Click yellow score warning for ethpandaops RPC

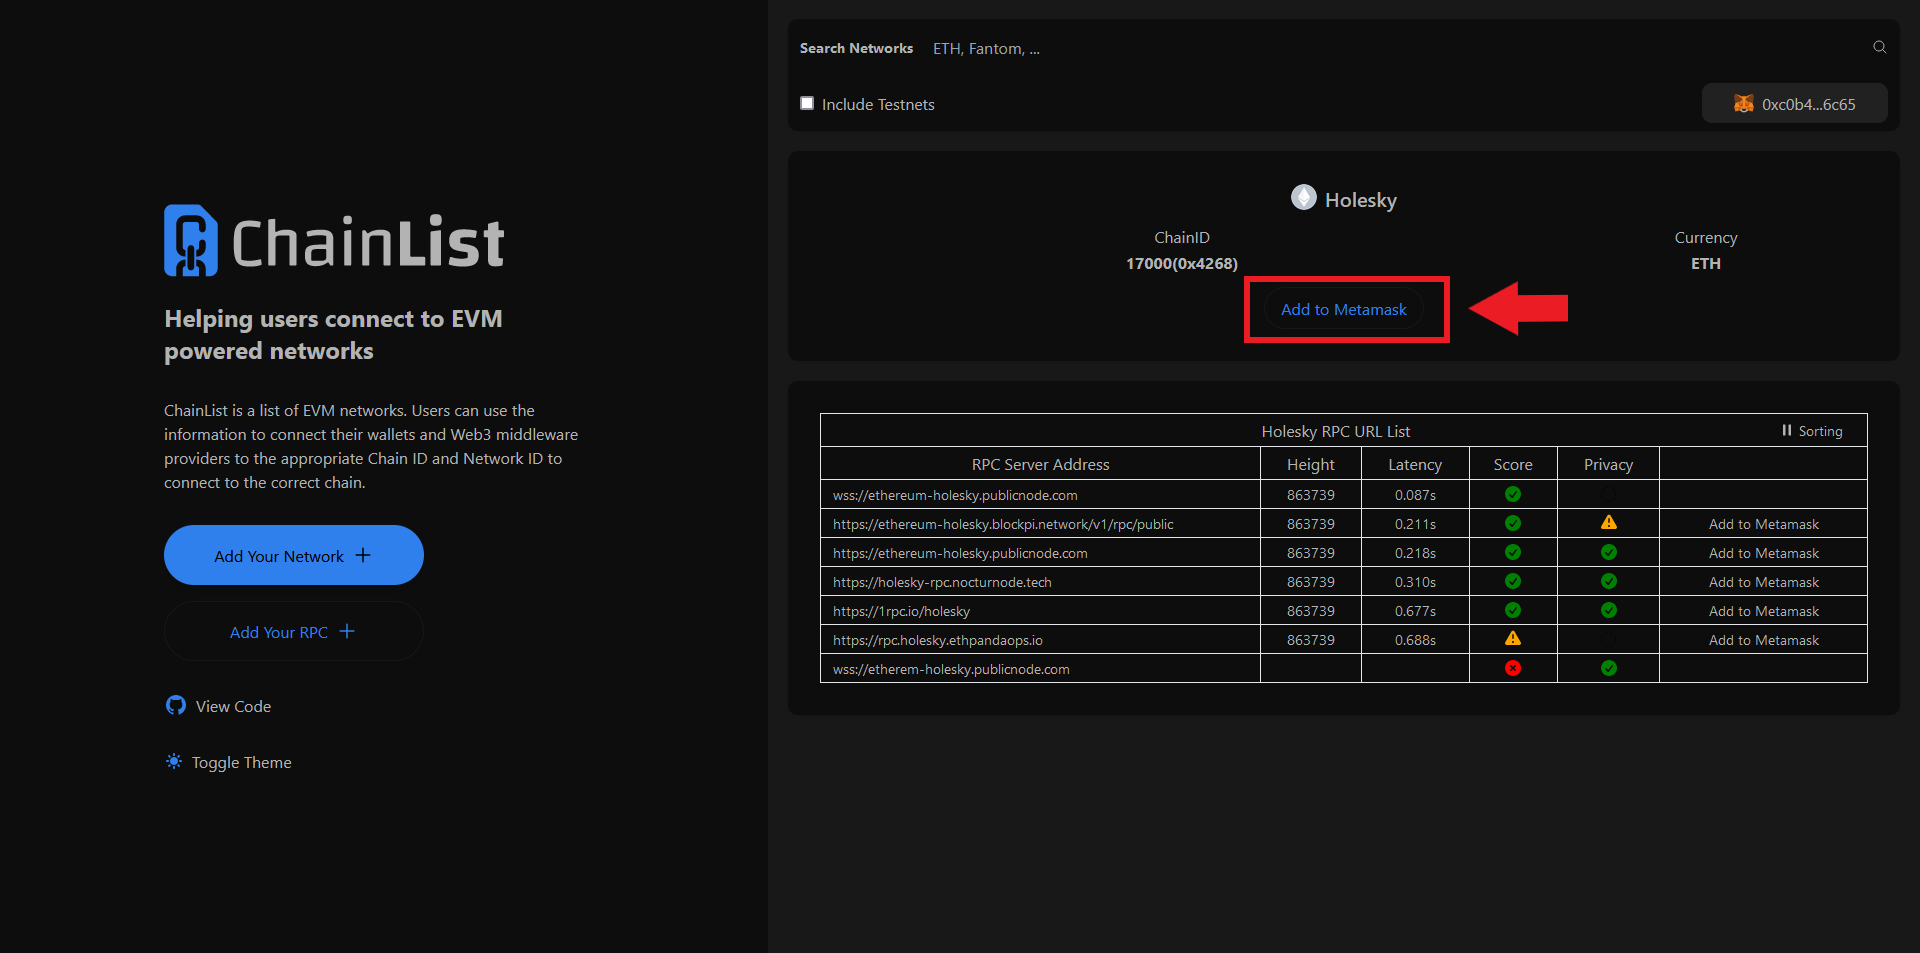[x=1512, y=639]
